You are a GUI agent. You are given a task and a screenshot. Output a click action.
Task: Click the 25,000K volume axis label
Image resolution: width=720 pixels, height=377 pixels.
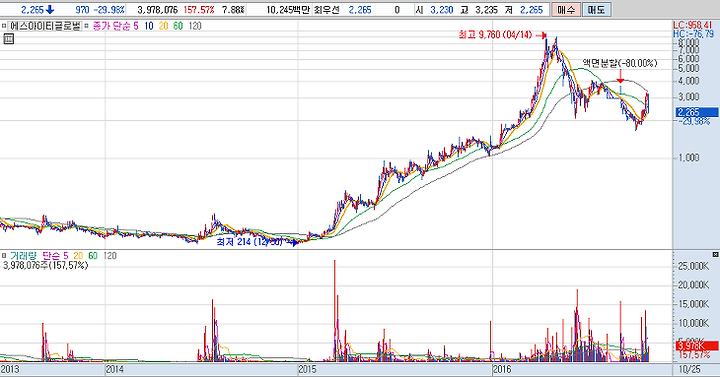coord(693,266)
